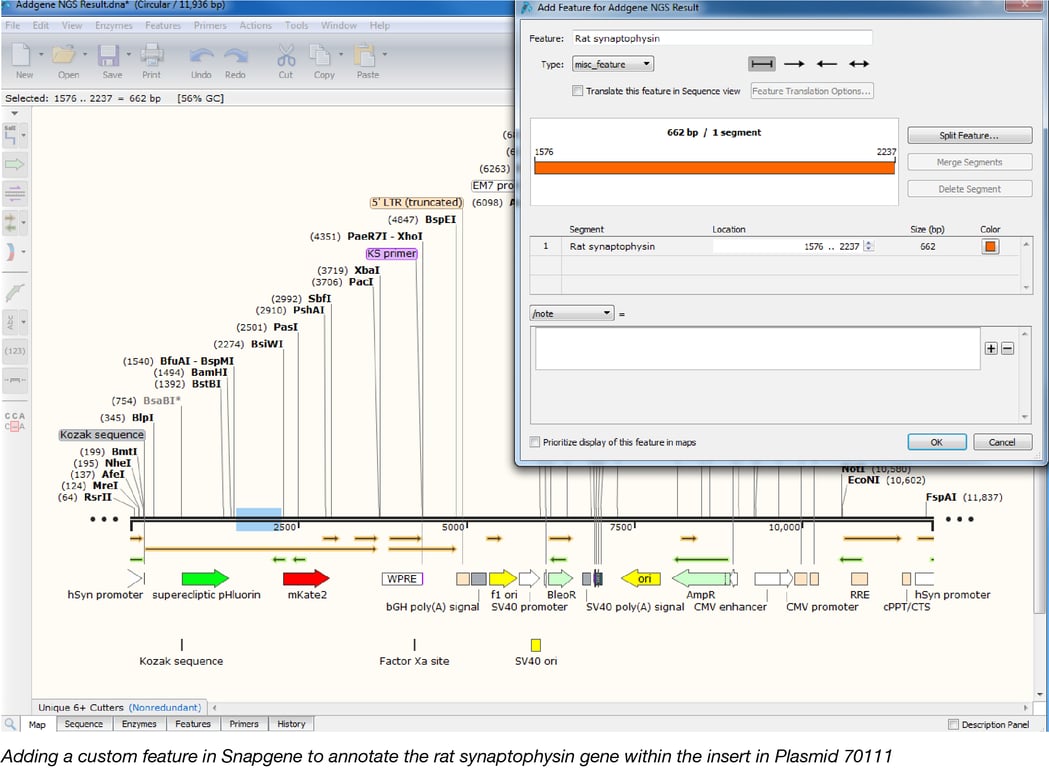
Task: Select the Undo icon in the toolbar
Action: pos(200,58)
